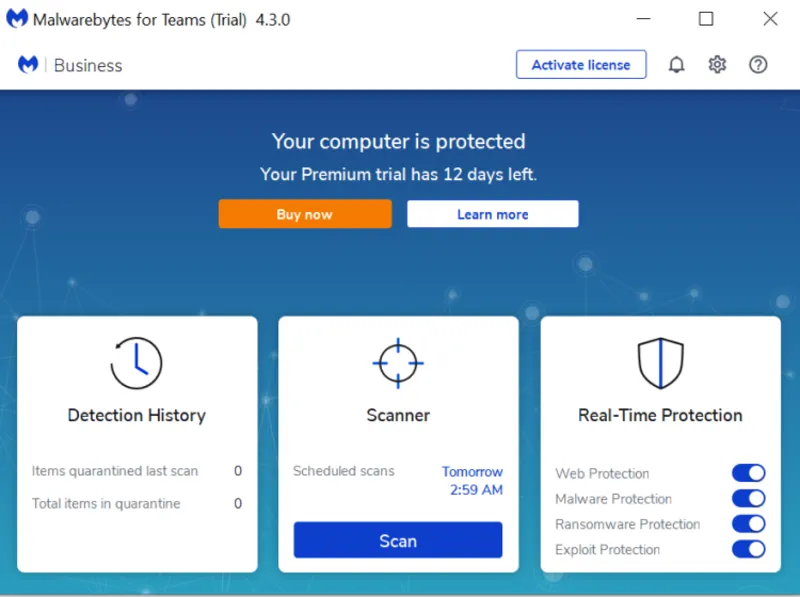Click the Malwarebytes Business logo icon

pos(28,65)
